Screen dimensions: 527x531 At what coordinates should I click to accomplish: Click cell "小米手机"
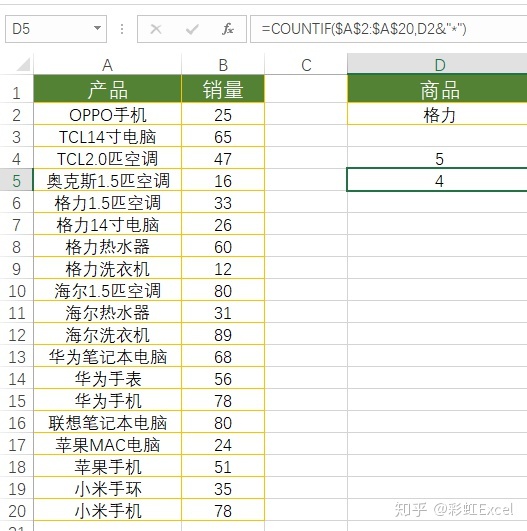point(107,511)
